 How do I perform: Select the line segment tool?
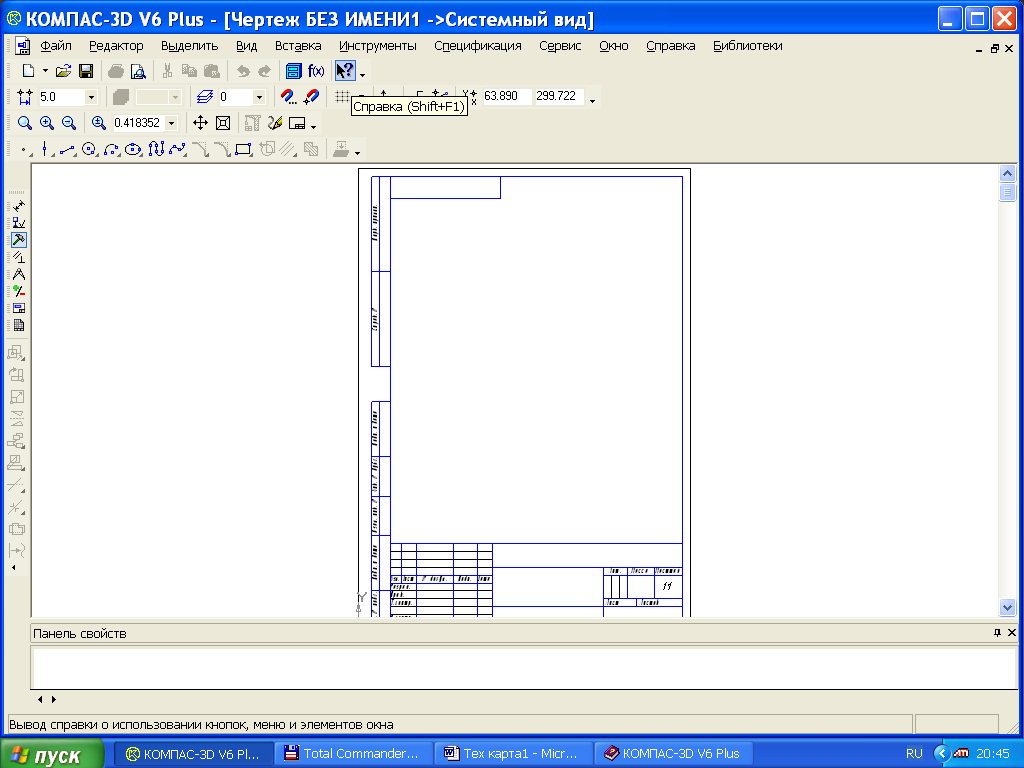coord(67,150)
